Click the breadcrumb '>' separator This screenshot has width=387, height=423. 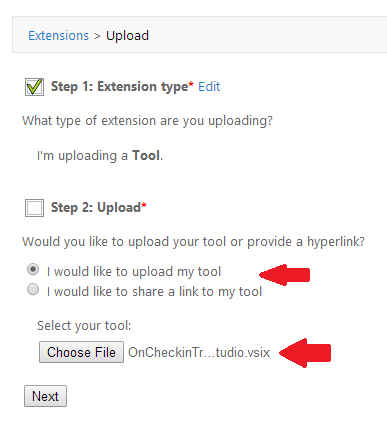point(97,36)
